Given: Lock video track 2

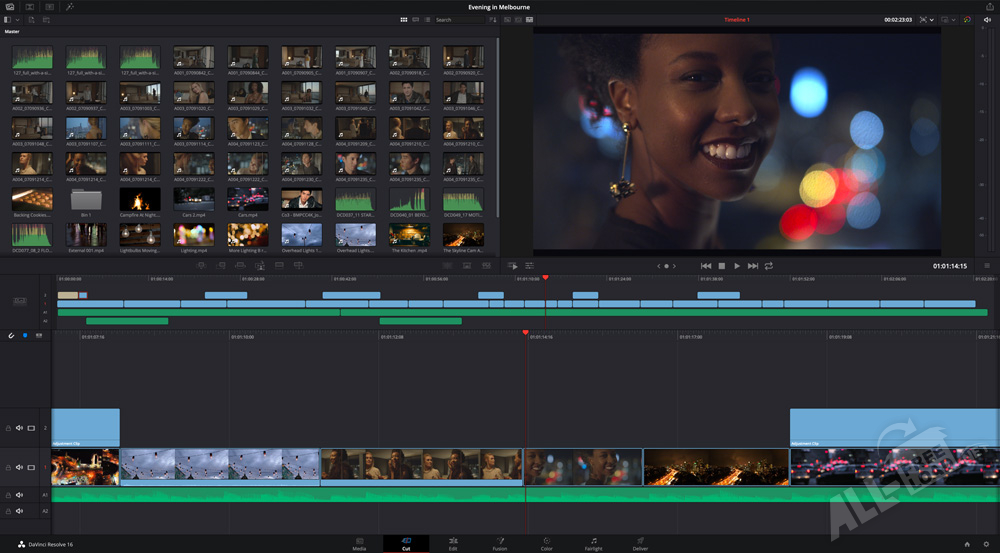Looking at the screenshot, I should 8,428.
